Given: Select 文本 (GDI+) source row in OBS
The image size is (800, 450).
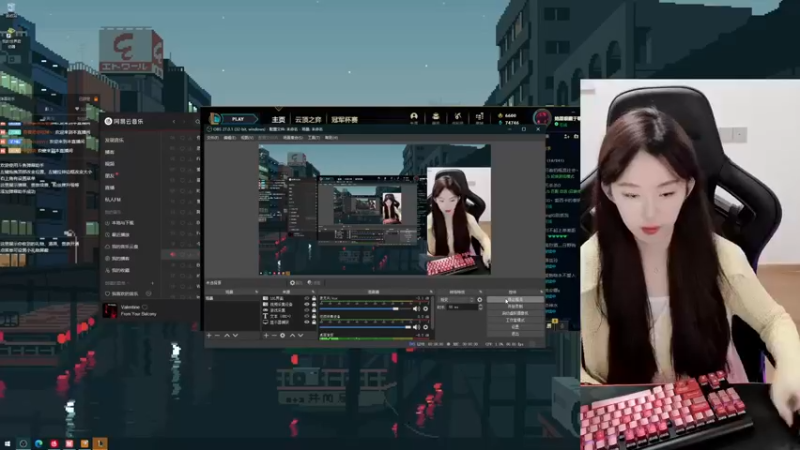Looking at the screenshot, I should point(289,316).
